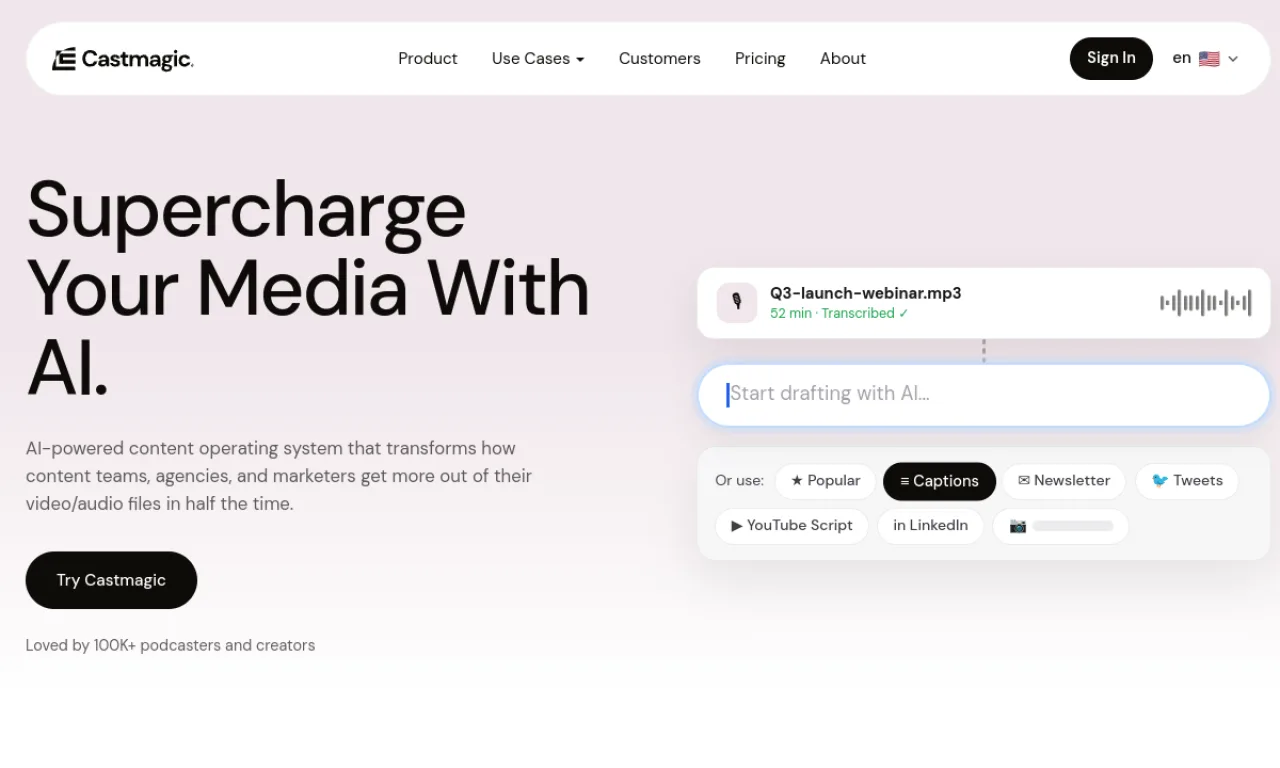The height and width of the screenshot is (768, 1280).
Task: Choose the YouTube Script chip
Action: point(792,526)
